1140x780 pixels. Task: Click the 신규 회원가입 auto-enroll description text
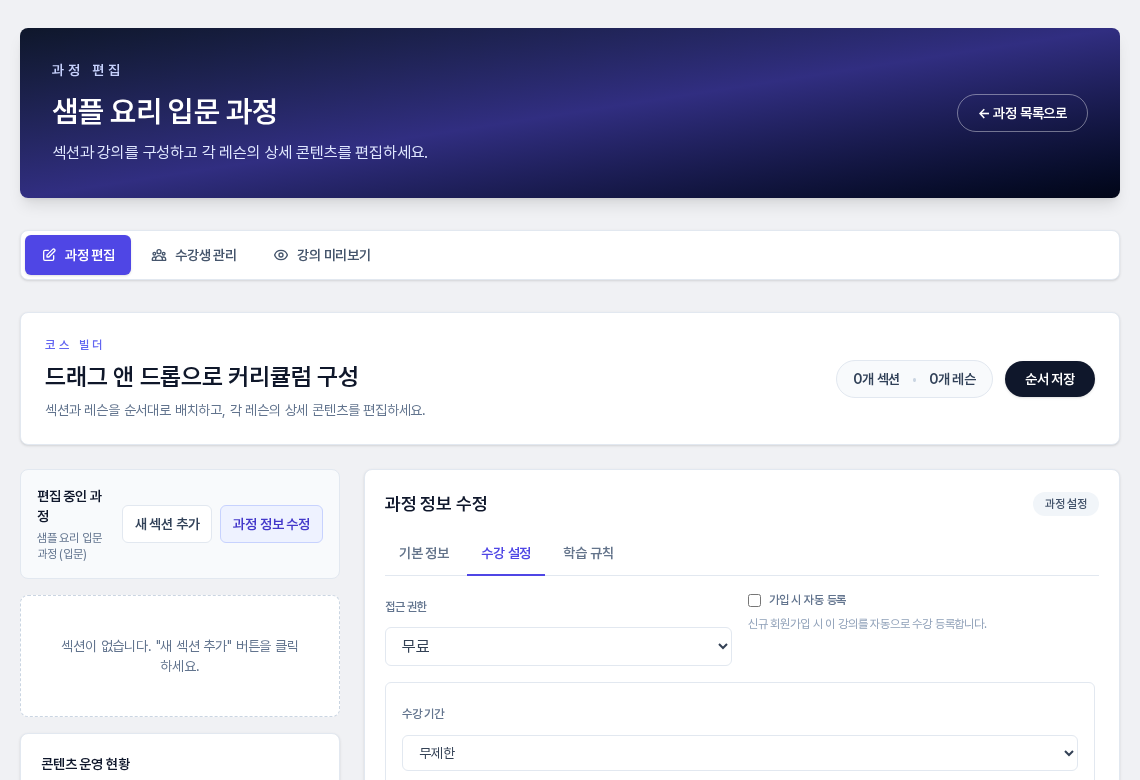click(867, 624)
